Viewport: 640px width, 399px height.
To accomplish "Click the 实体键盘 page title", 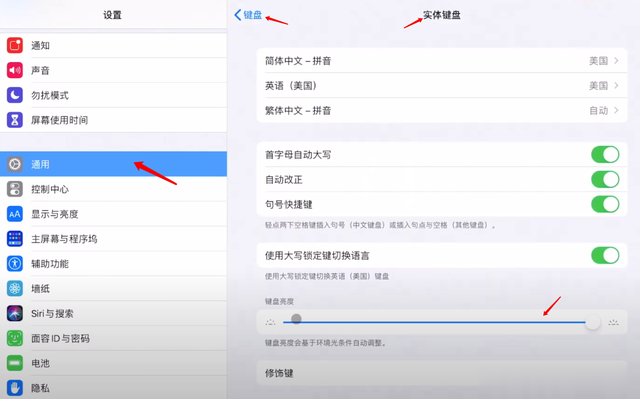I will point(442,15).
